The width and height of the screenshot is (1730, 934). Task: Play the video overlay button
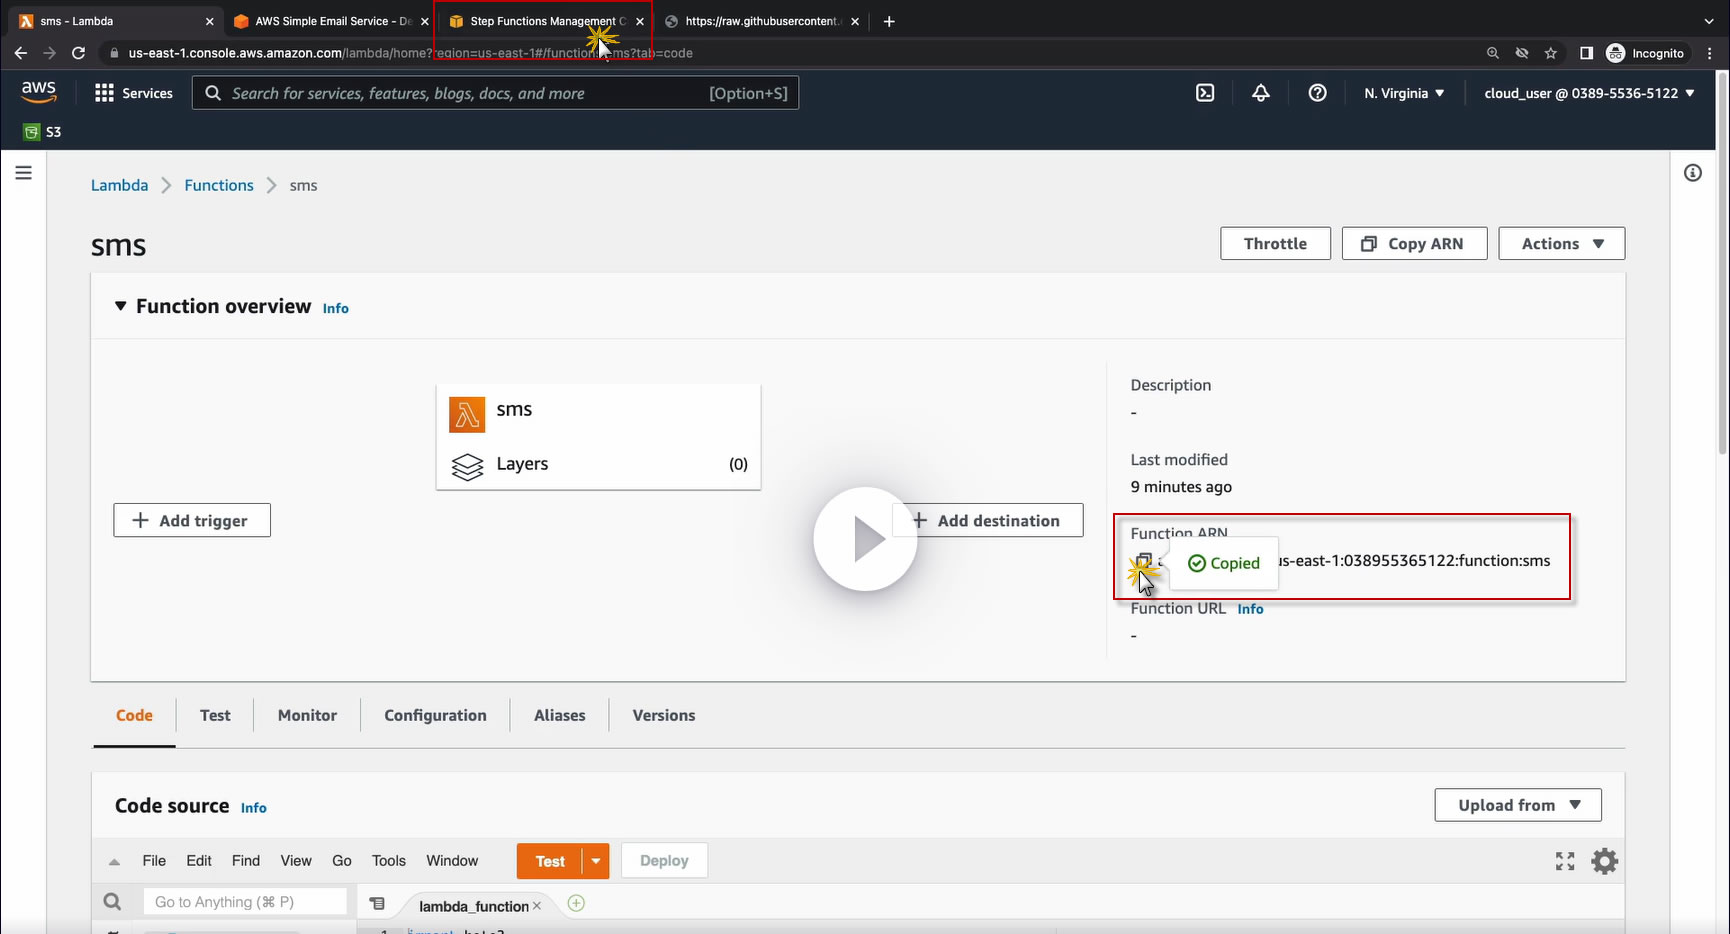(x=865, y=539)
